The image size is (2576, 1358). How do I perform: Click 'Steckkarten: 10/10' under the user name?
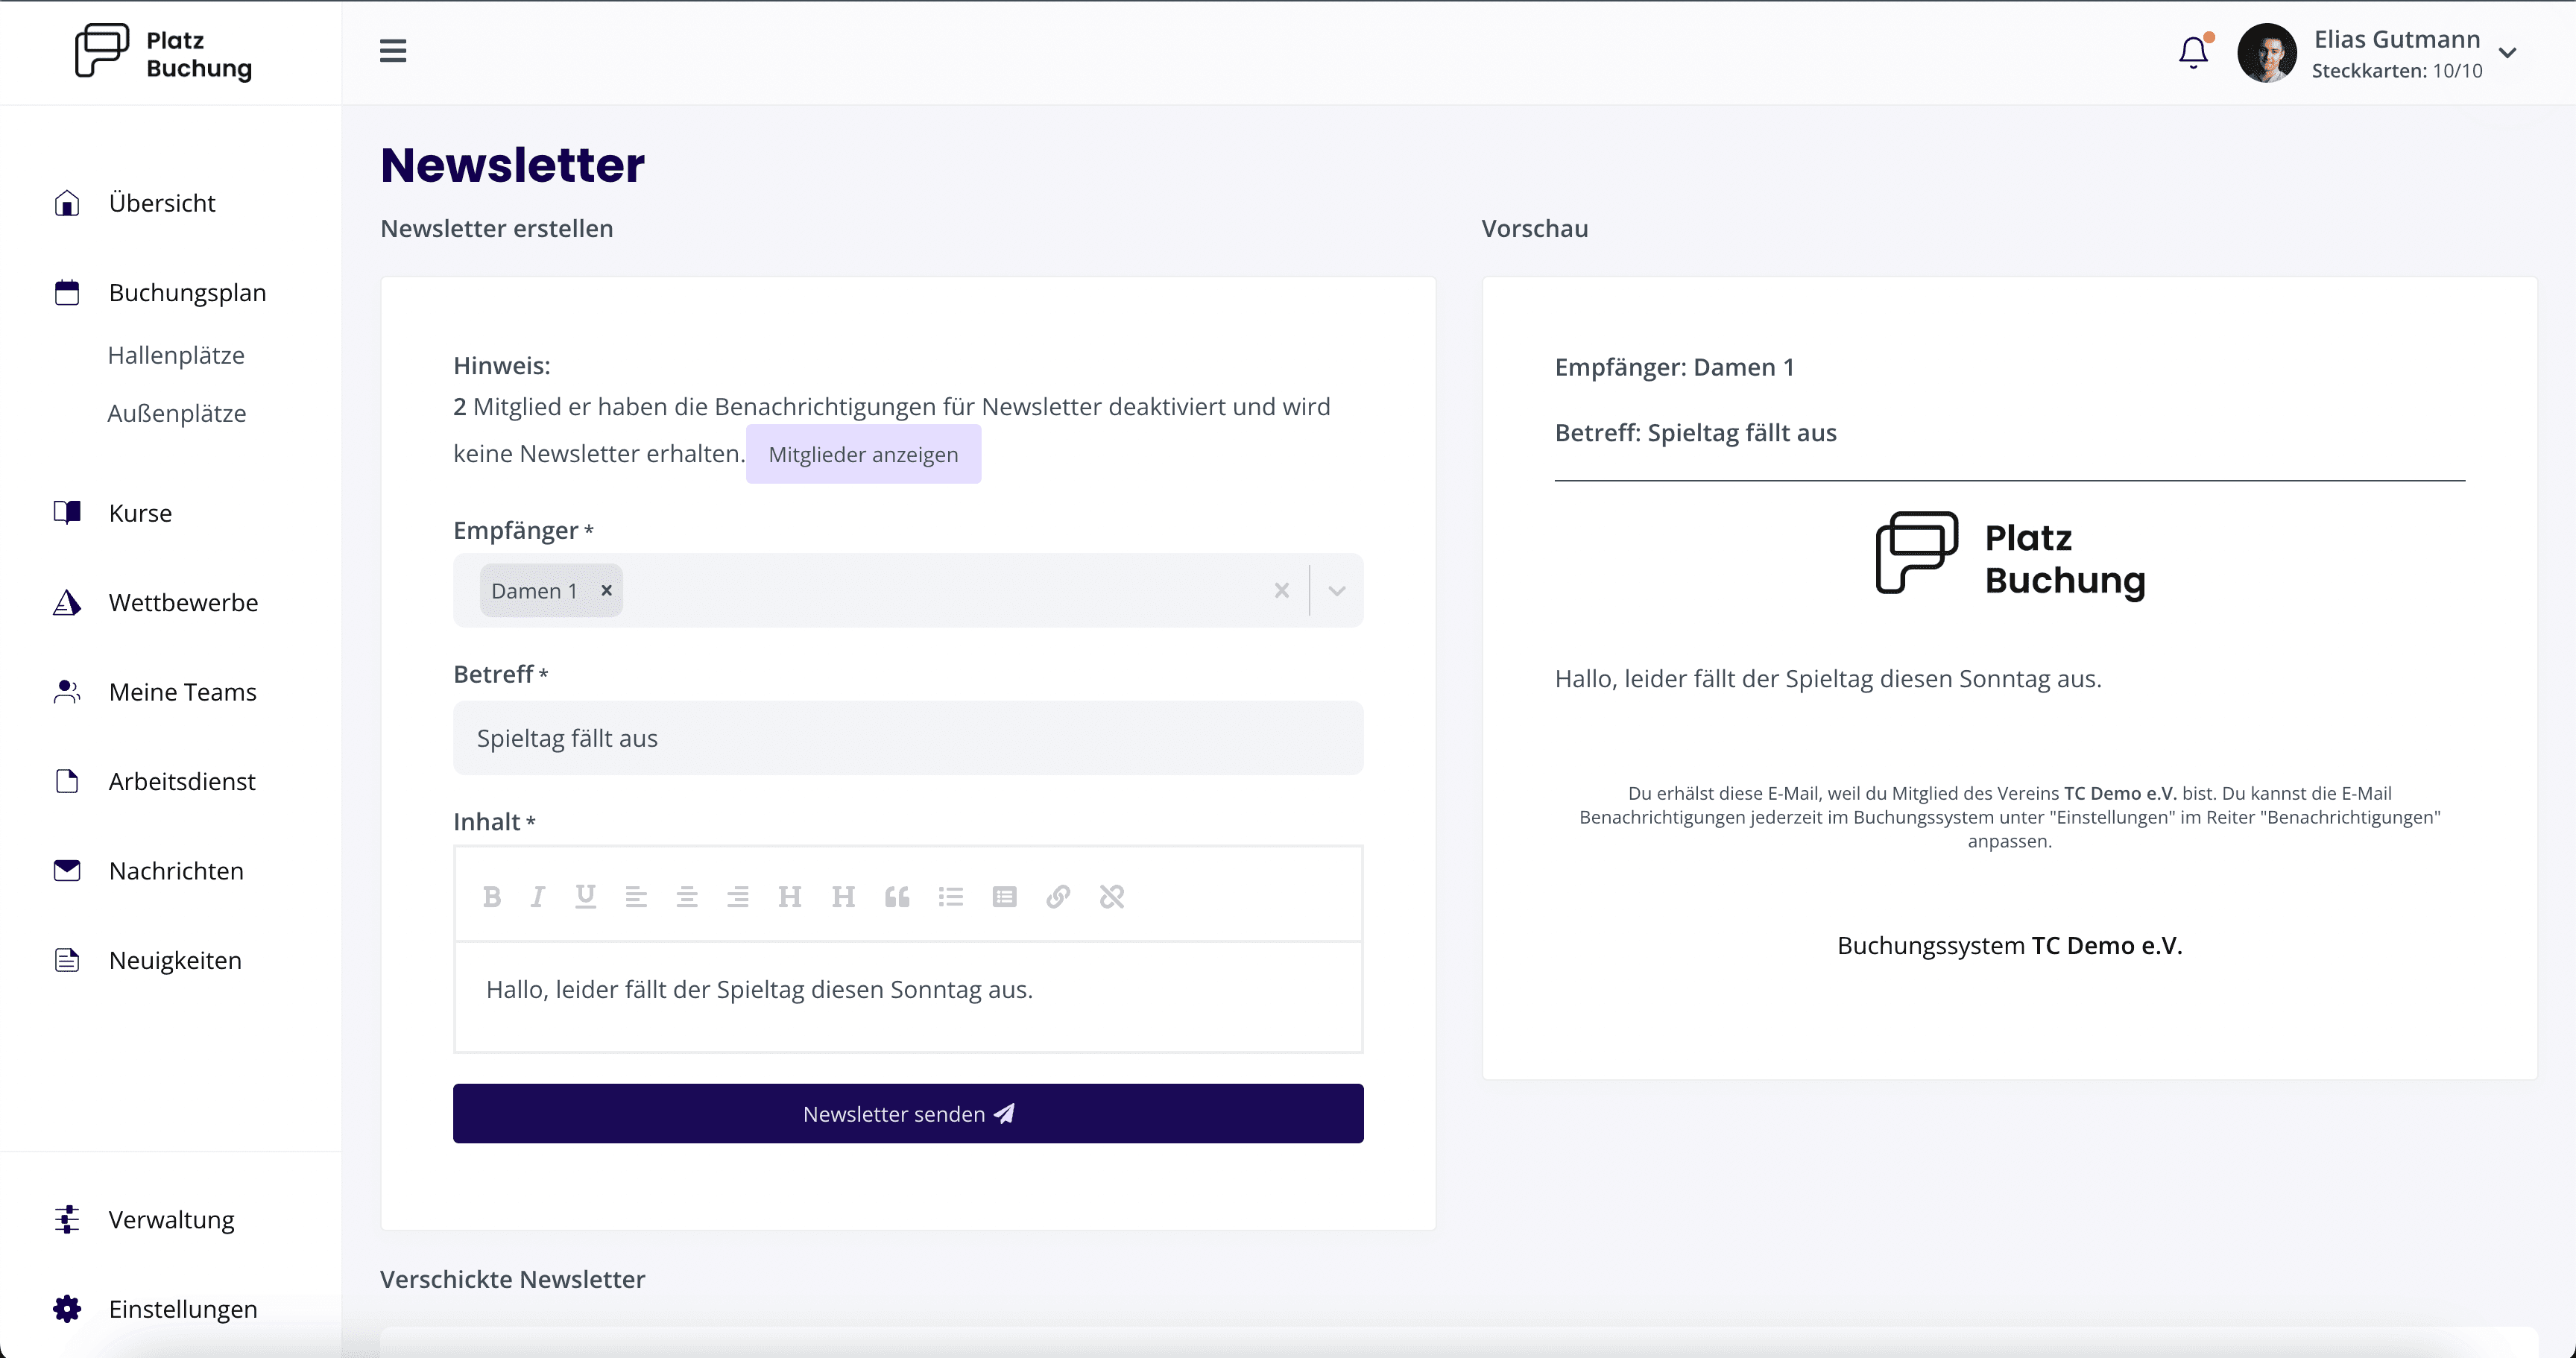(2397, 71)
